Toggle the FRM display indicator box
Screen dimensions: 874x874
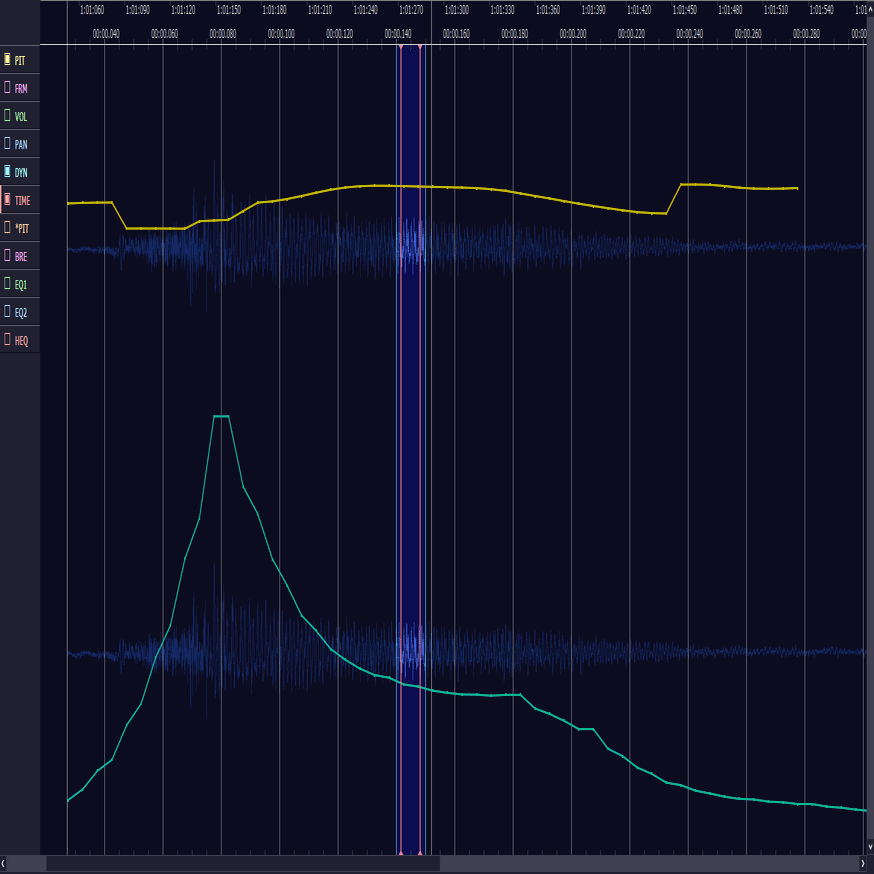click(x=7, y=87)
